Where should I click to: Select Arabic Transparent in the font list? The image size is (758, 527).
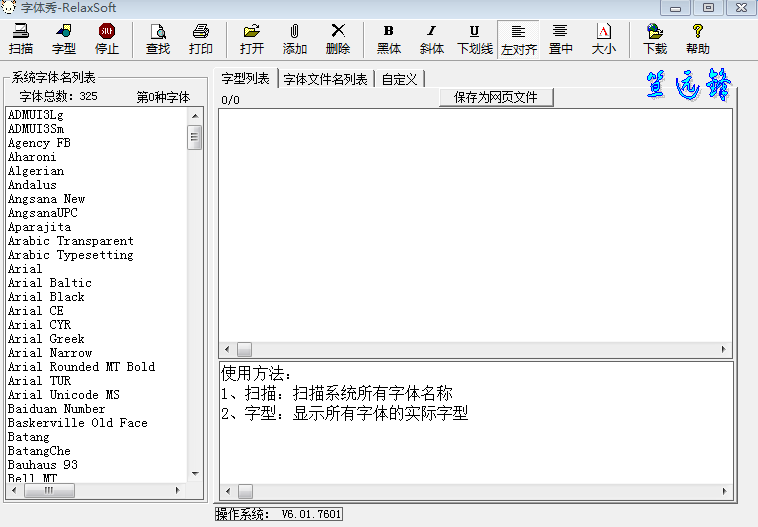71,241
